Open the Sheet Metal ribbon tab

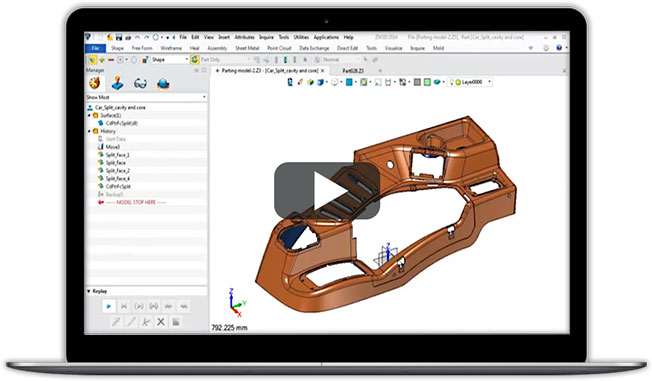coord(247,48)
